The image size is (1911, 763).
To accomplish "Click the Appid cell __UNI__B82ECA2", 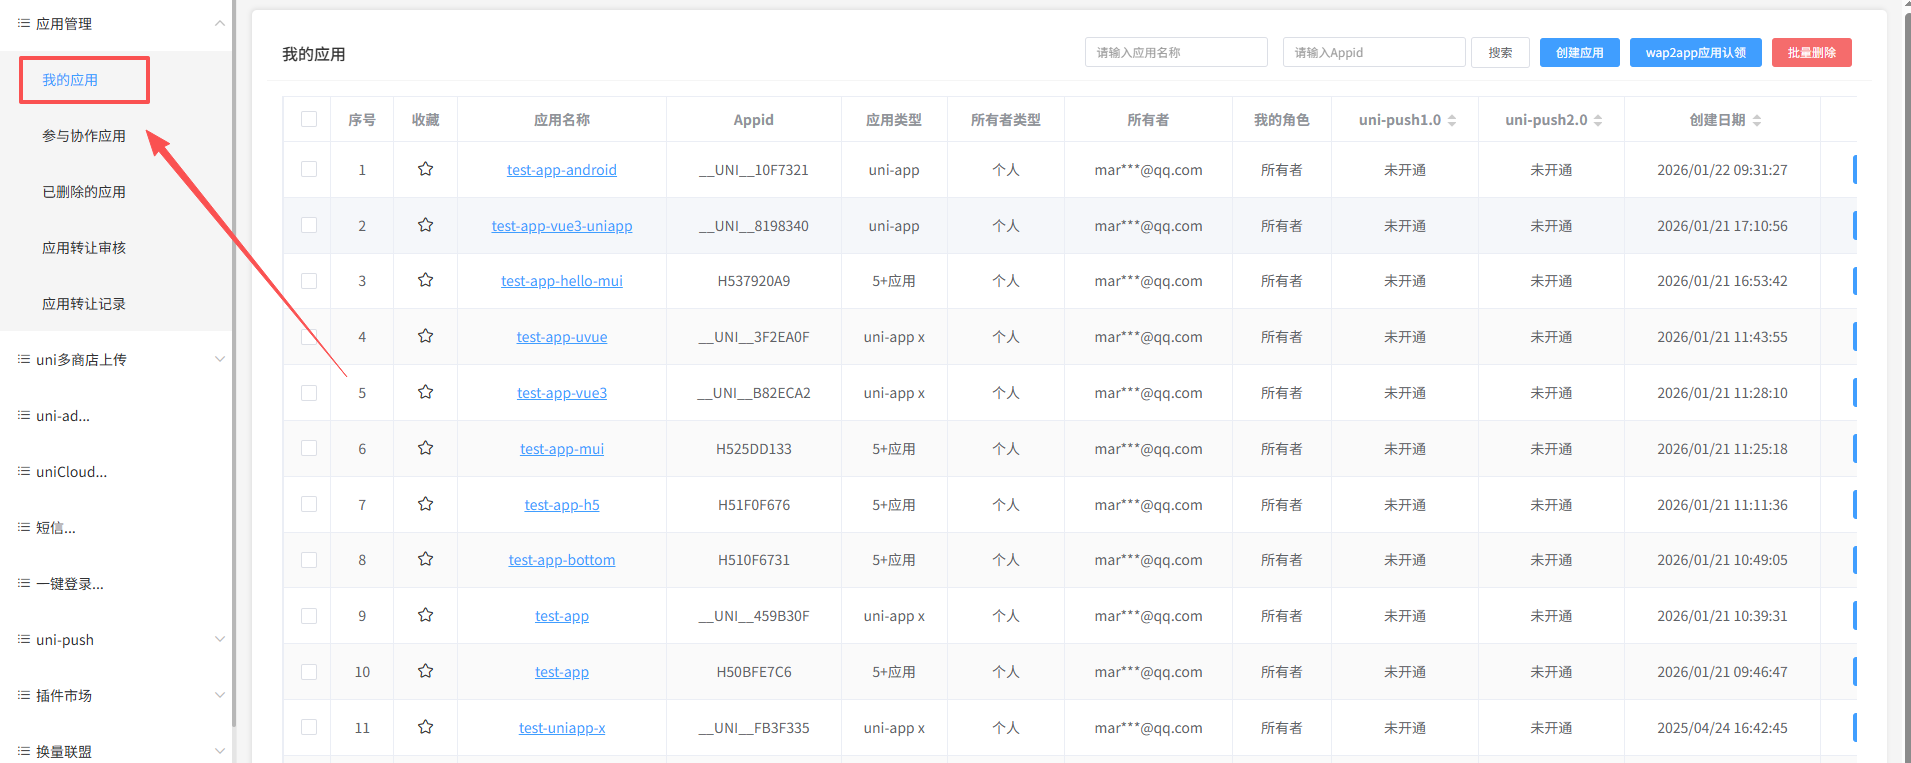I will (754, 393).
